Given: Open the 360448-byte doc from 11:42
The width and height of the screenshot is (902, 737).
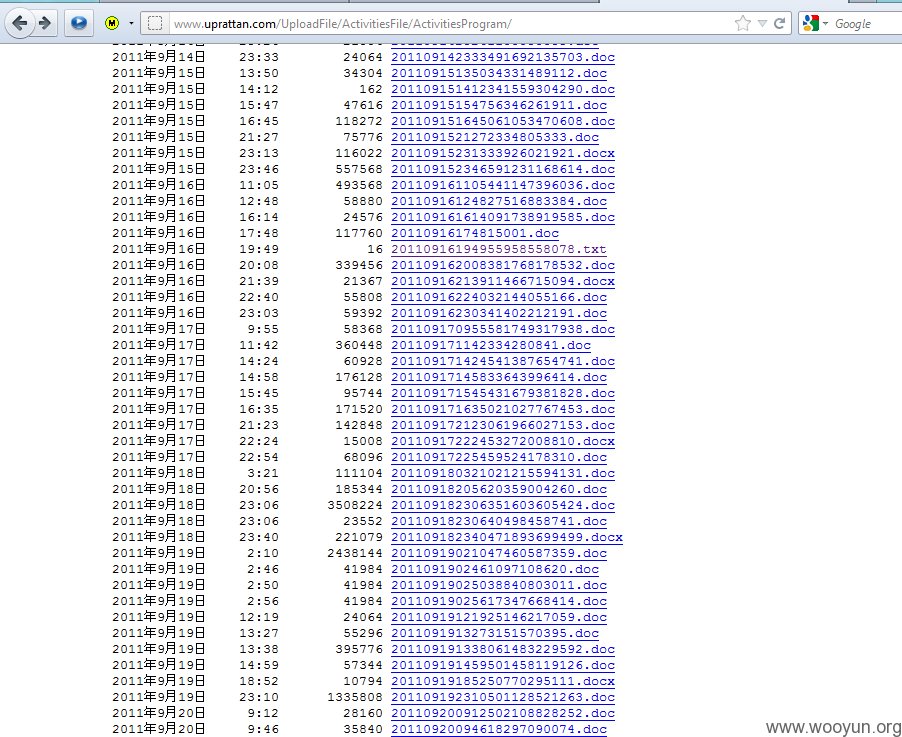Looking at the screenshot, I should pos(491,346).
